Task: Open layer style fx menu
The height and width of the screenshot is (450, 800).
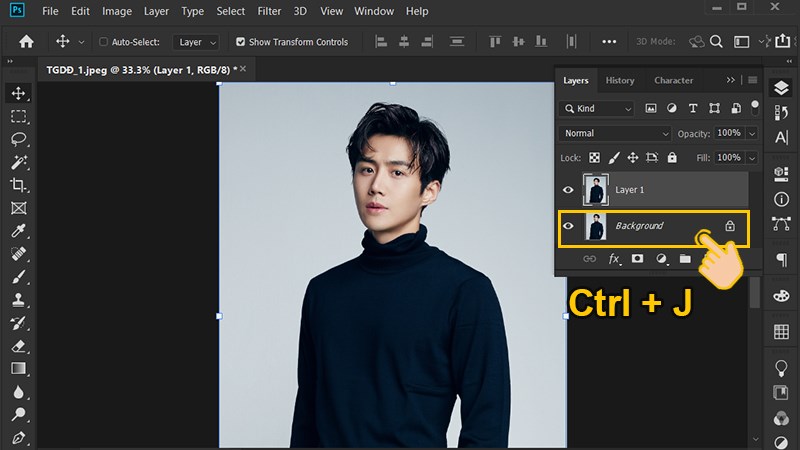Action: pyautogui.click(x=614, y=259)
